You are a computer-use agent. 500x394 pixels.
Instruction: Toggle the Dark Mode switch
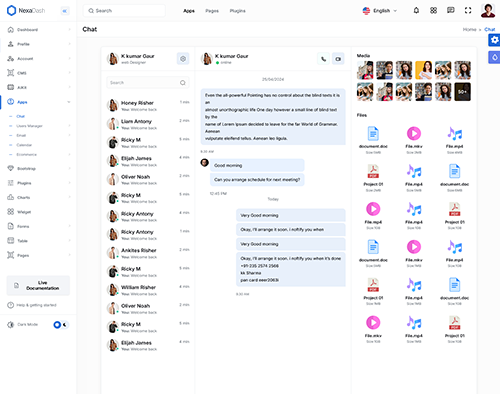[x=61, y=324]
